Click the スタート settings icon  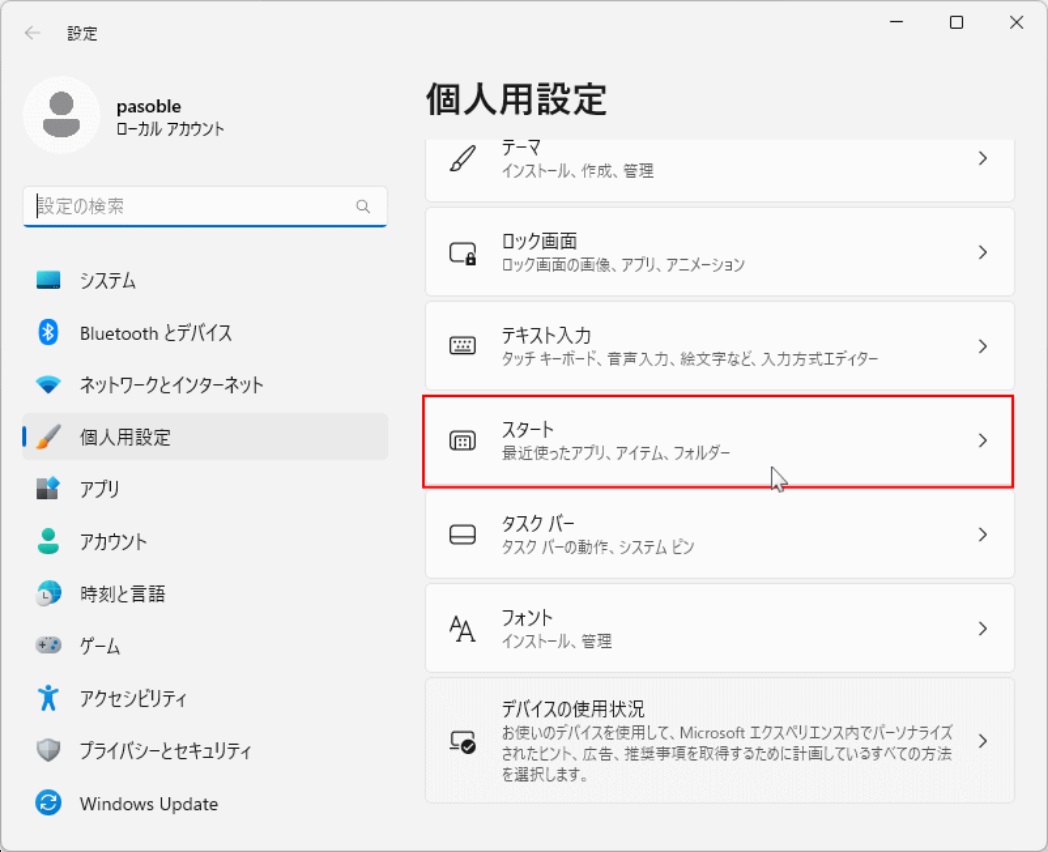pos(461,441)
